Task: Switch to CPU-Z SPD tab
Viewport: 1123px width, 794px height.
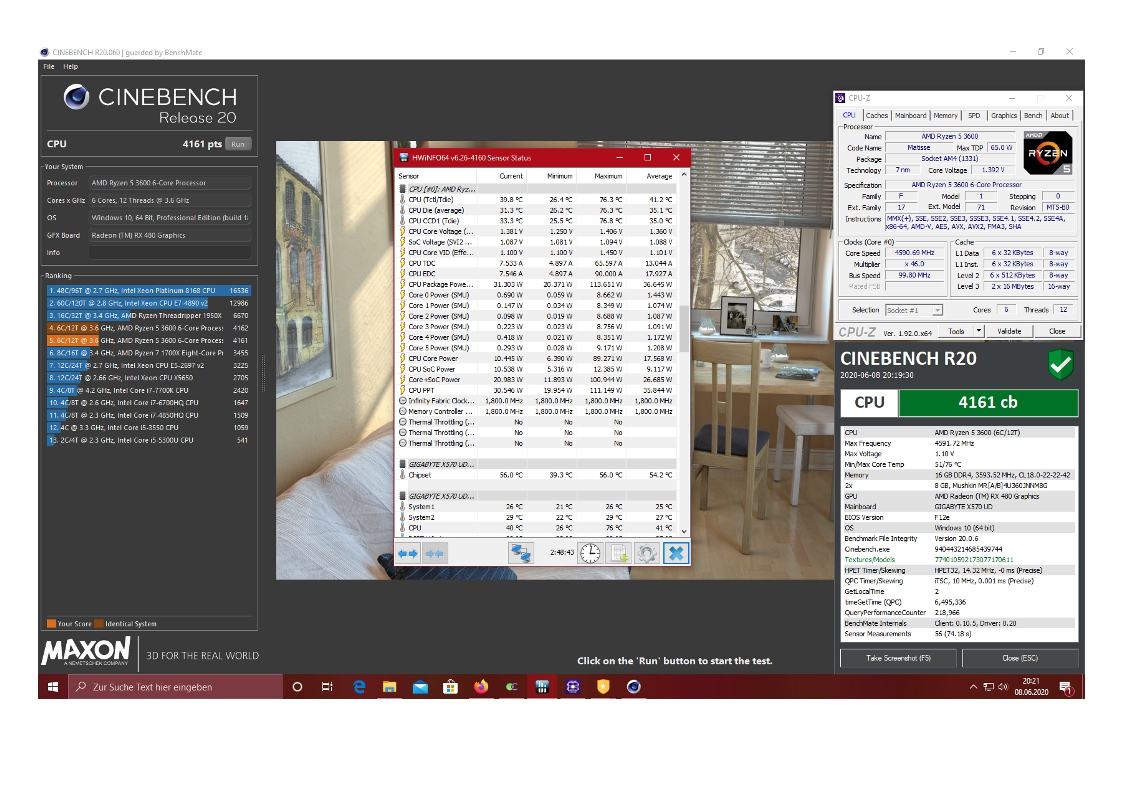Action: [x=974, y=115]
